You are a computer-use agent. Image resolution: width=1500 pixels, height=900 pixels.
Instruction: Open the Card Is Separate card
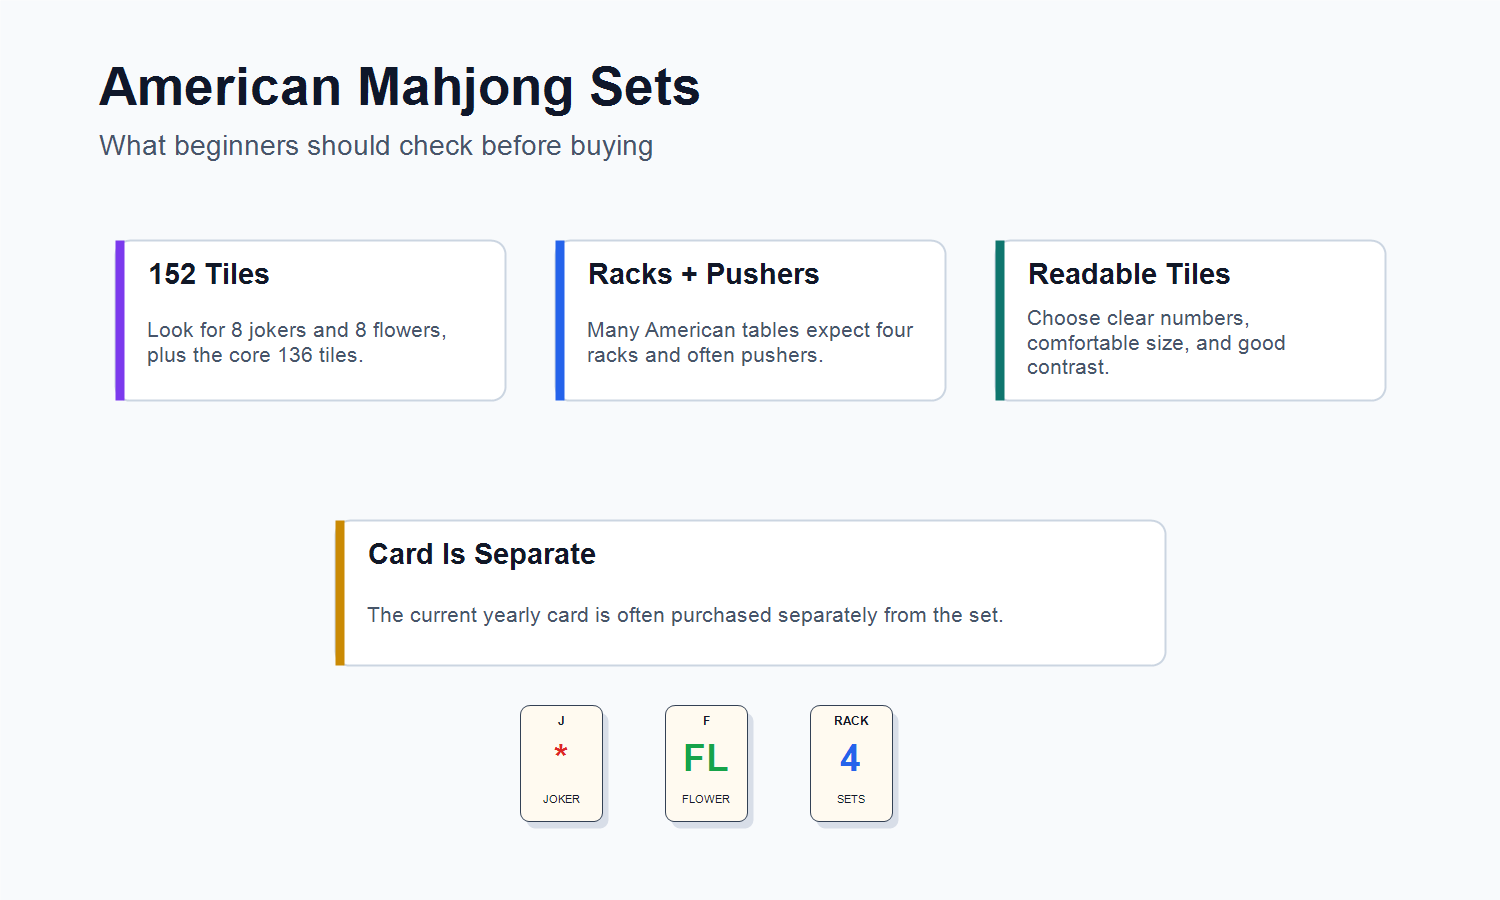pyautogui.click(x=751, y=593)
